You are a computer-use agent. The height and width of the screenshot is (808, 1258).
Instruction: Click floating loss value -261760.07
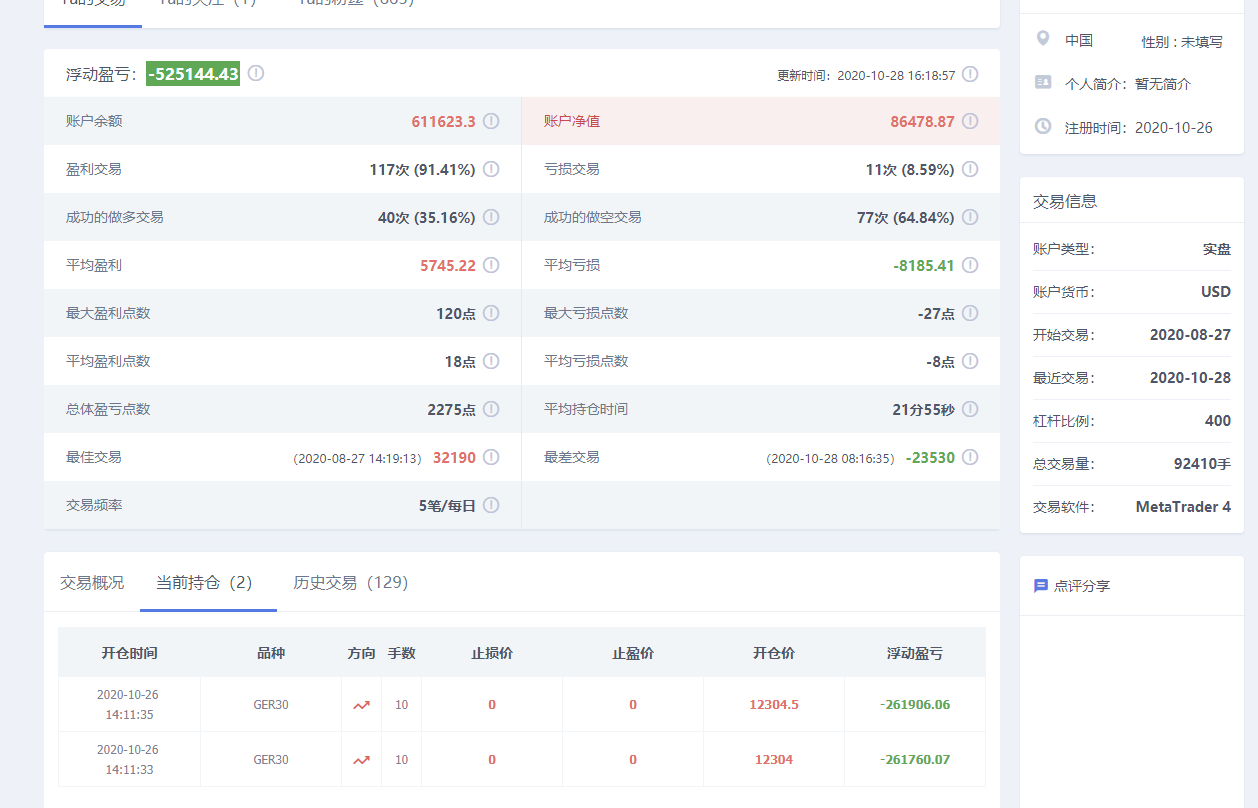tap(915, 760)
